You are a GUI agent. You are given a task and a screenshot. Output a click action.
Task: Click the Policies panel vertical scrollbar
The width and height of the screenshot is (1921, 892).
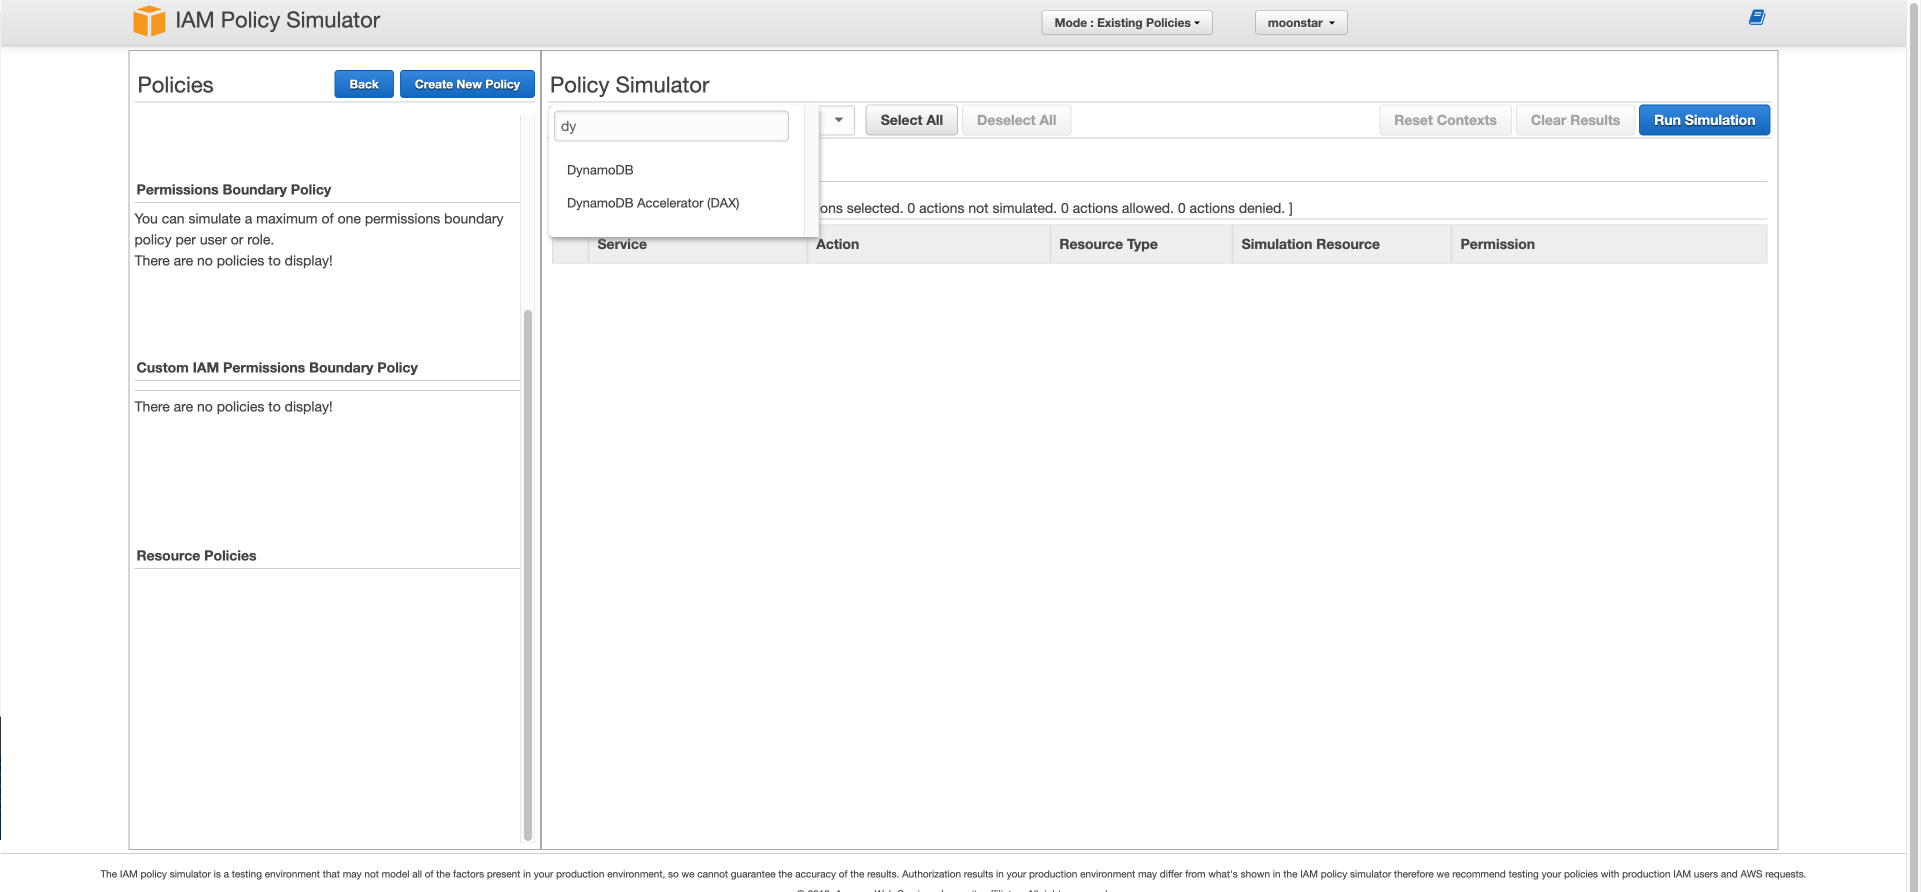(x=527, y=575)
